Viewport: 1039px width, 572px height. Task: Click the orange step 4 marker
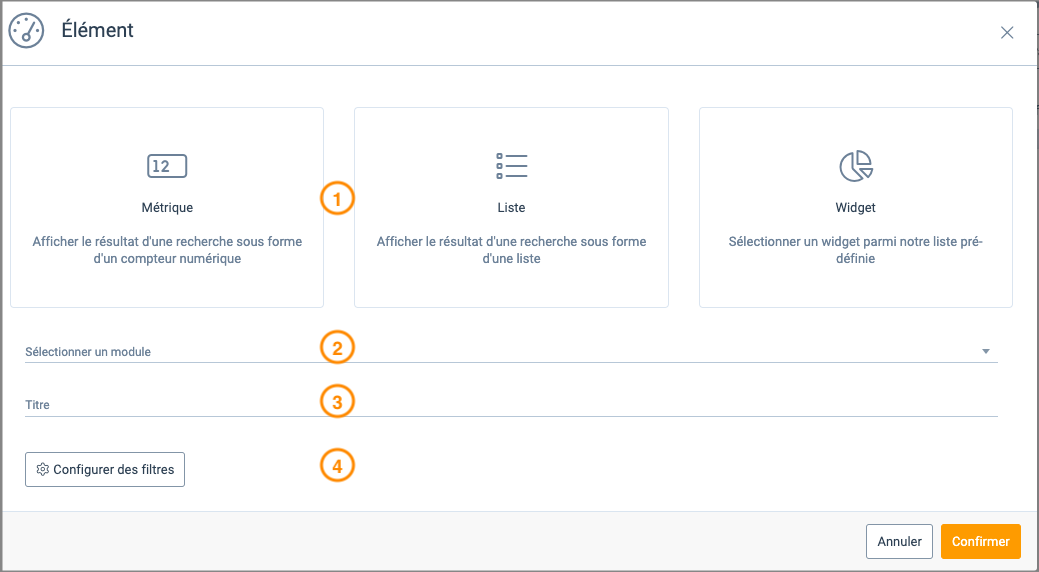click(x=337, y=465)
